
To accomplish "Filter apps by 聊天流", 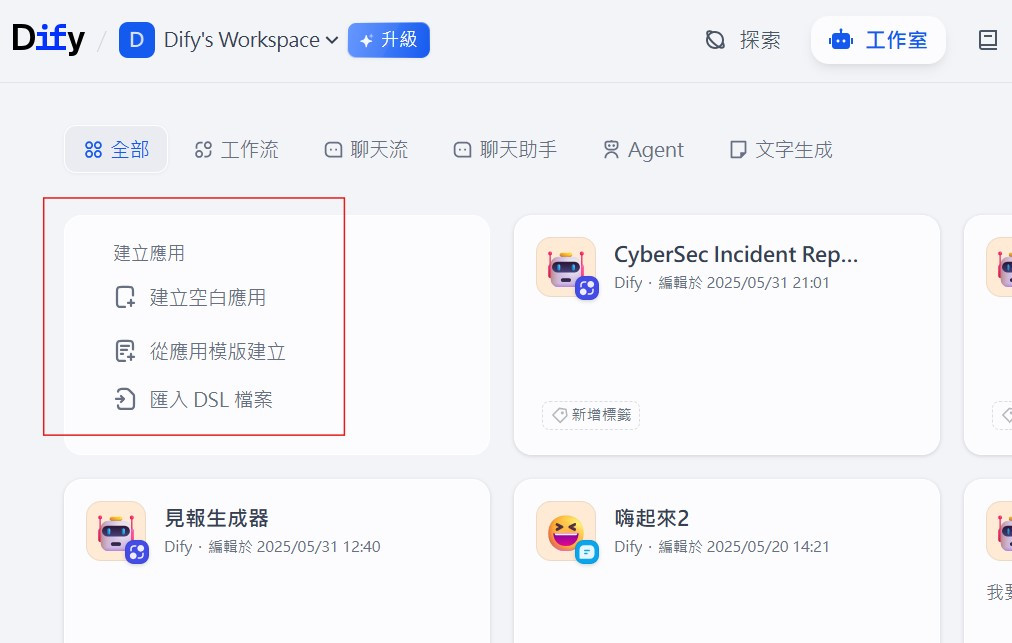I will [367, 150].
